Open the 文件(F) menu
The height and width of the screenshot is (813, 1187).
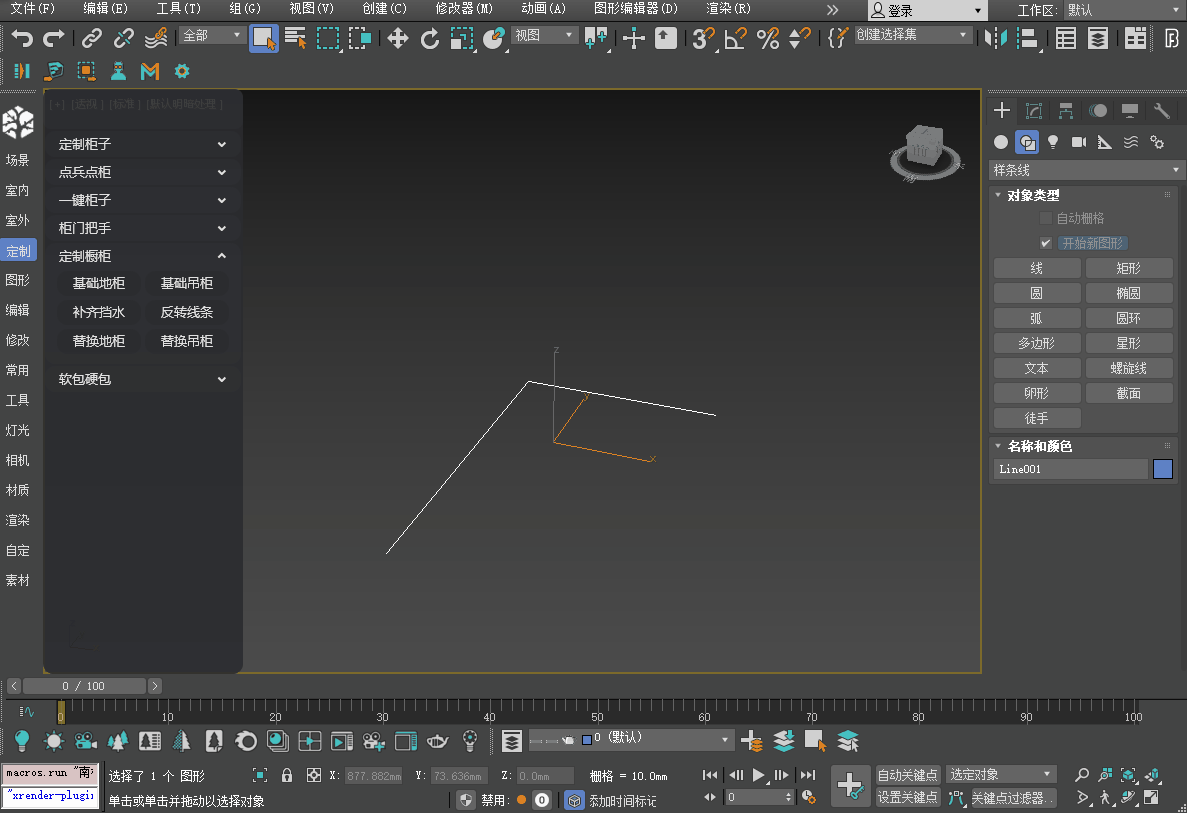point(32,9)
